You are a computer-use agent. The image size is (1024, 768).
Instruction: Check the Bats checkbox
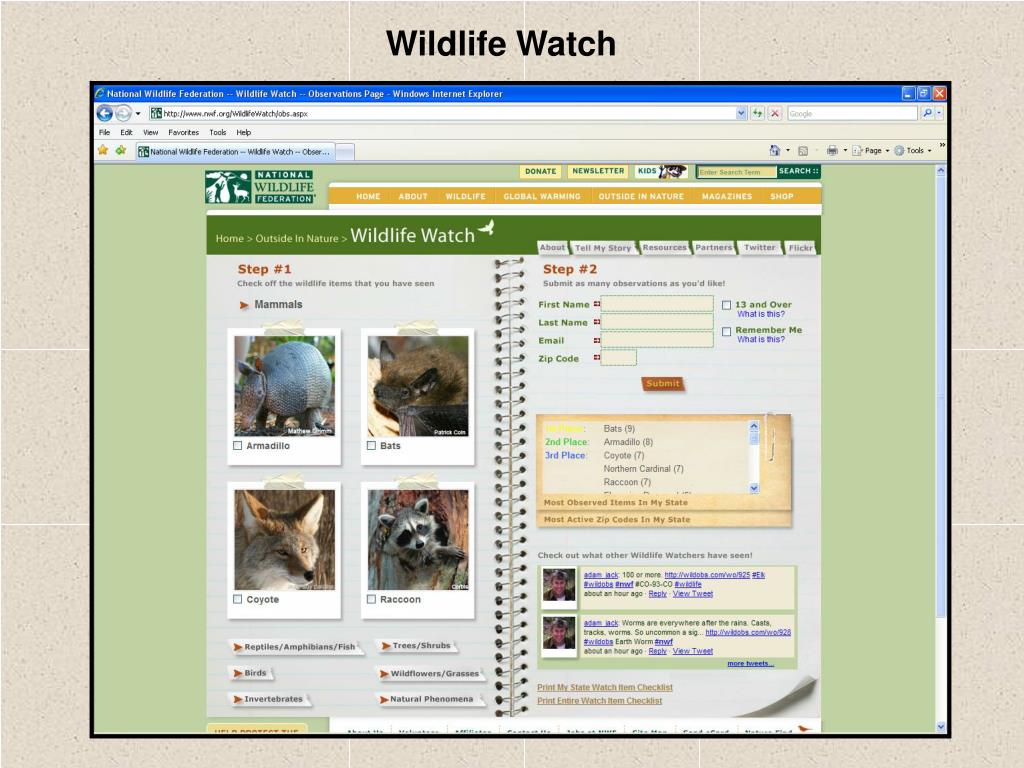371,445
